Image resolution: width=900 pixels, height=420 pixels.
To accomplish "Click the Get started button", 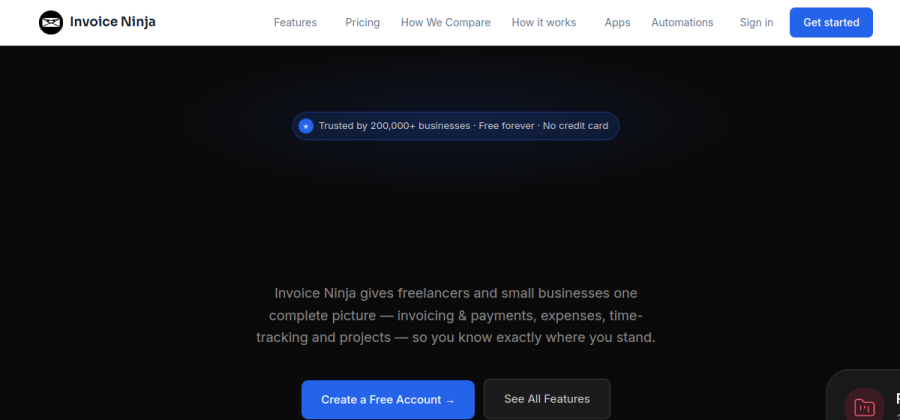I will click(x=831, y=22).
